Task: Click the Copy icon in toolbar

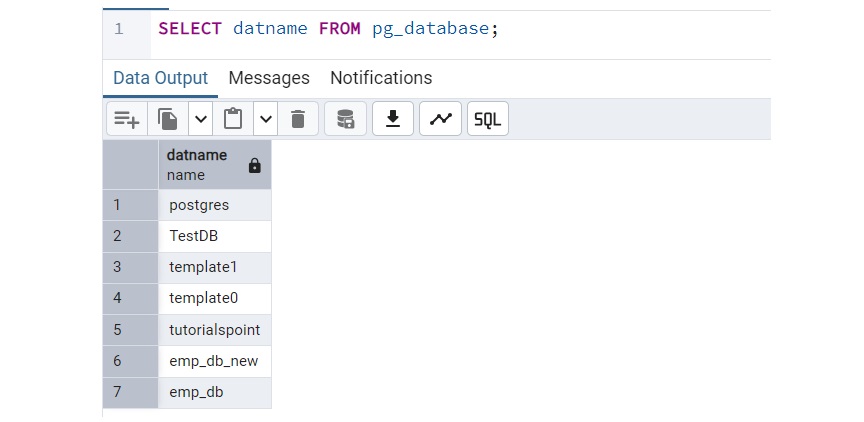Action: [168, 119]
